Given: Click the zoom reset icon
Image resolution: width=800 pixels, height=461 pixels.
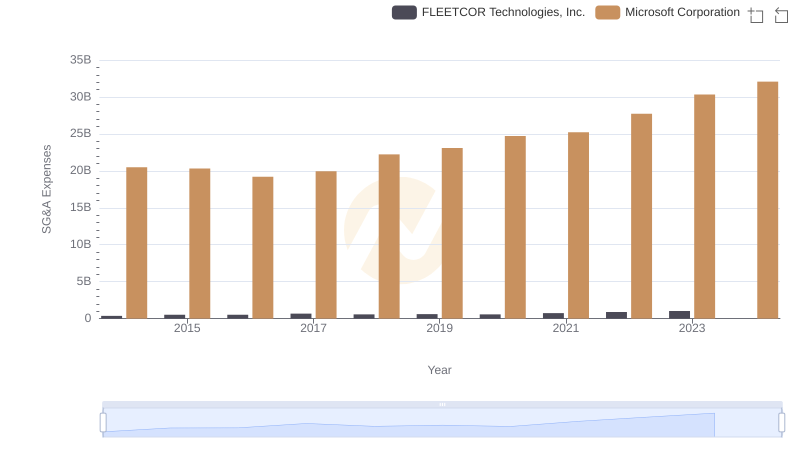Looking at the screenshot, I should pyautogui.click(x=781, y=15).
